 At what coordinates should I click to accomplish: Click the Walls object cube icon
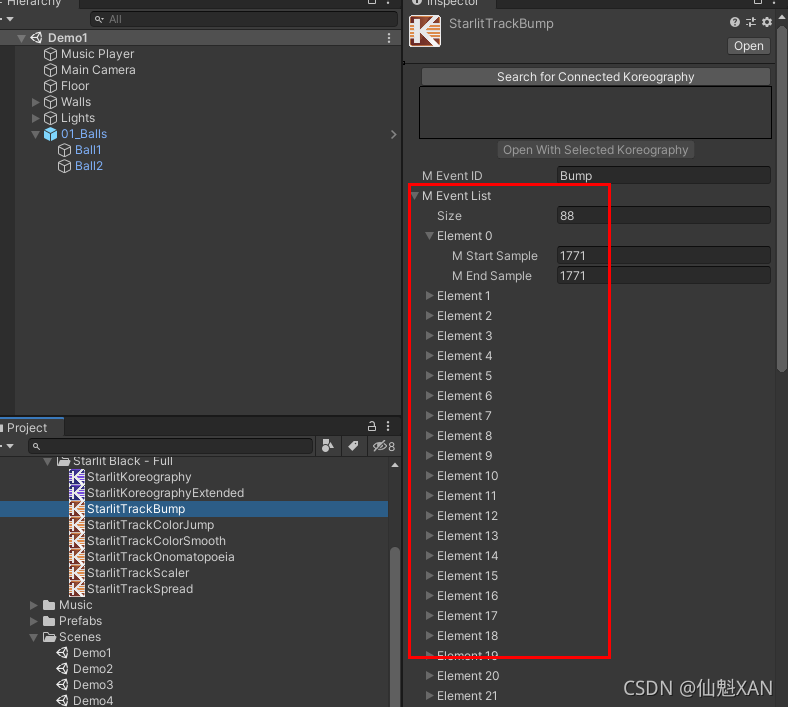pos(50,102)
